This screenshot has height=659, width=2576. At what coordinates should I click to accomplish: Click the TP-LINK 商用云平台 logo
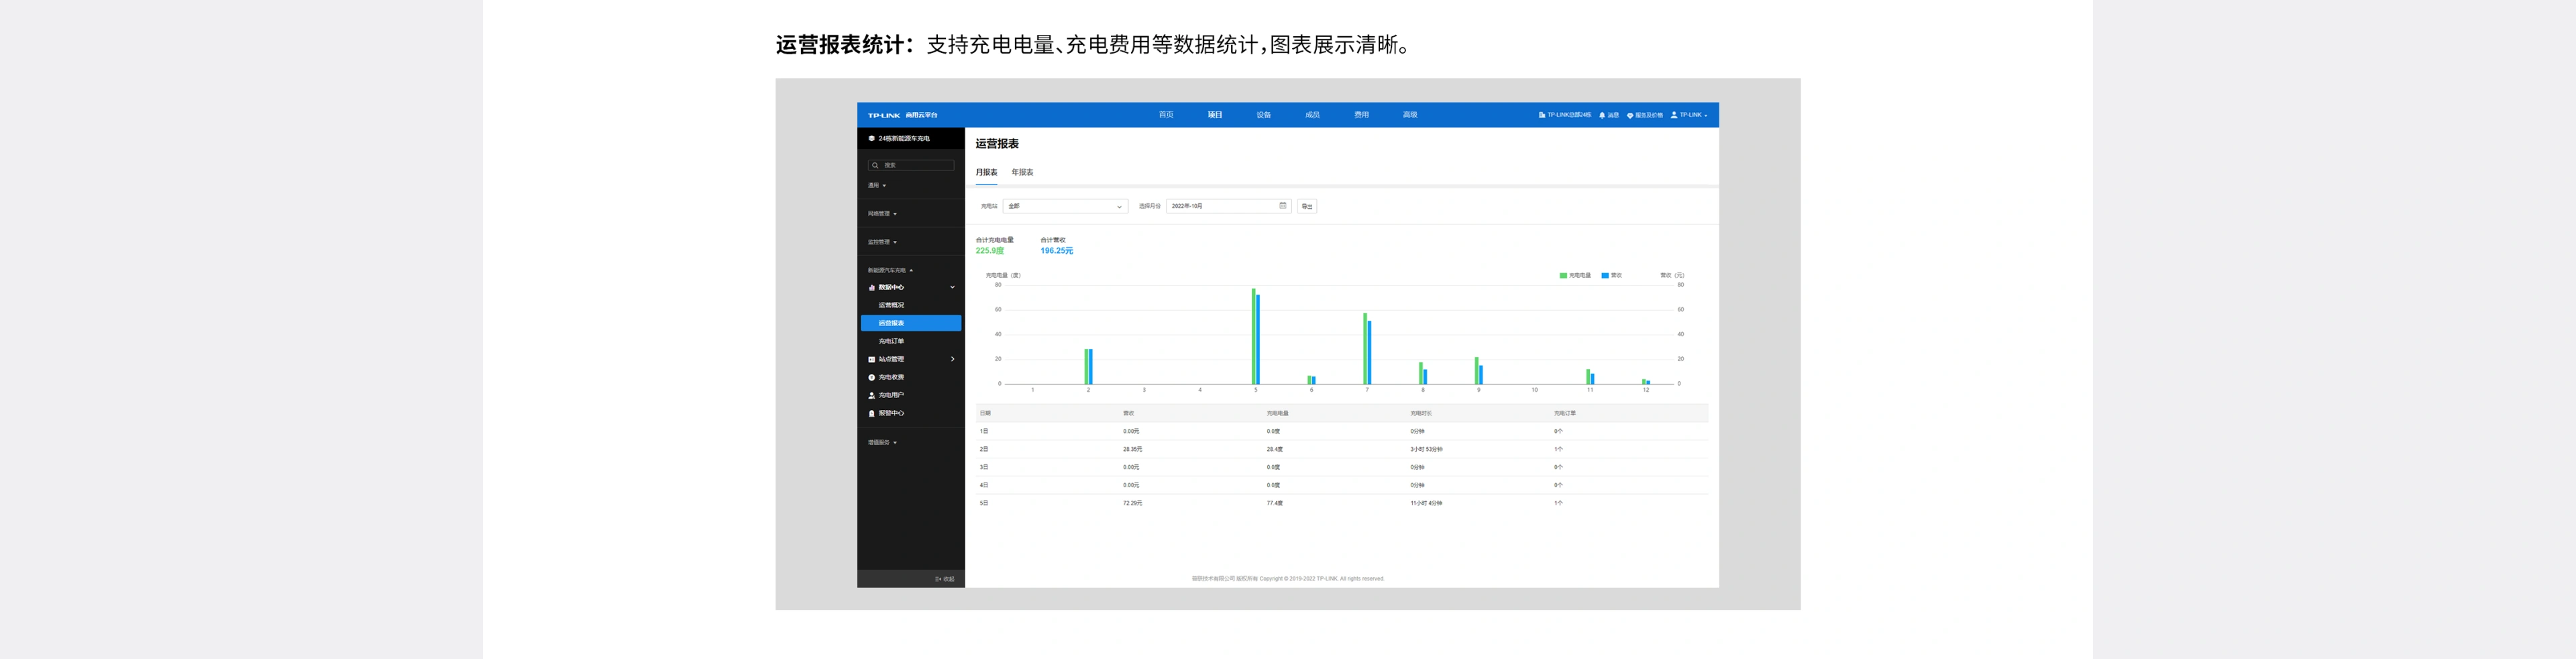click(902, 115)
